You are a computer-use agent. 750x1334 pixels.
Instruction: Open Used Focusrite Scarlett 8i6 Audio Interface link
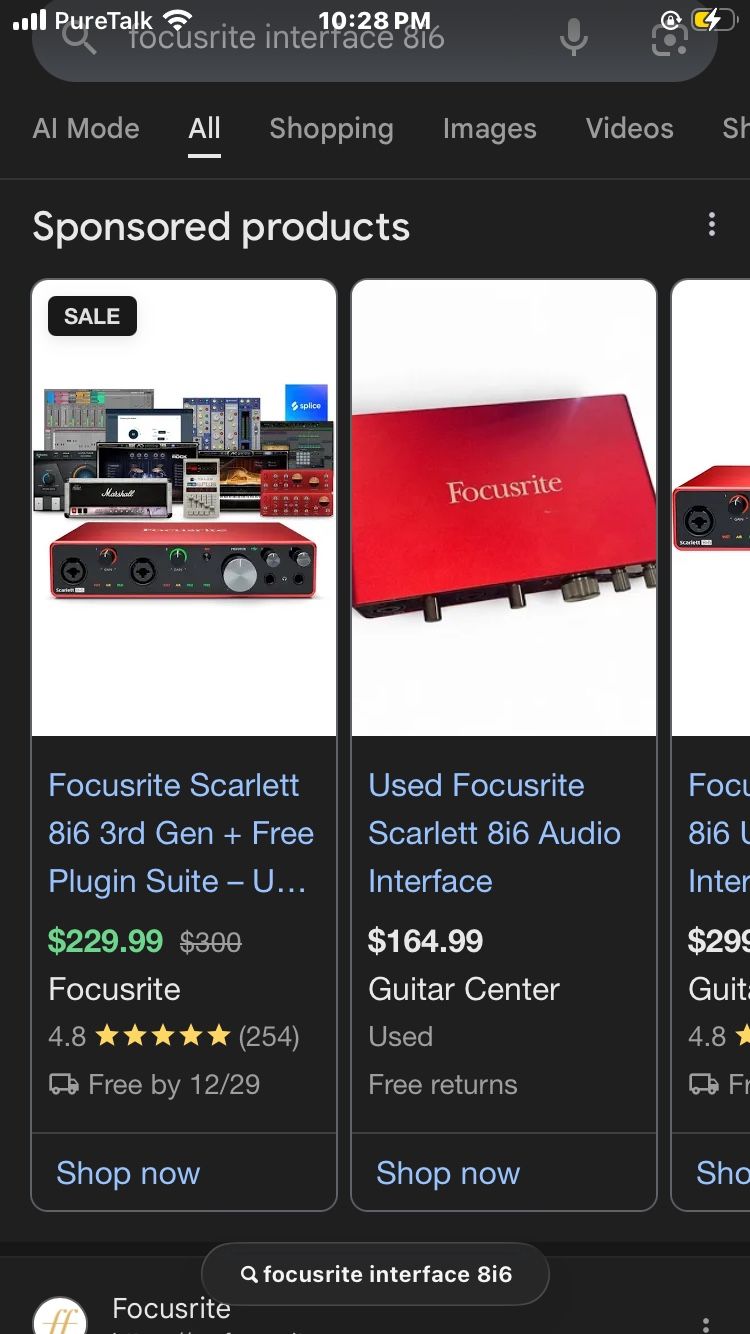point(494,833)
